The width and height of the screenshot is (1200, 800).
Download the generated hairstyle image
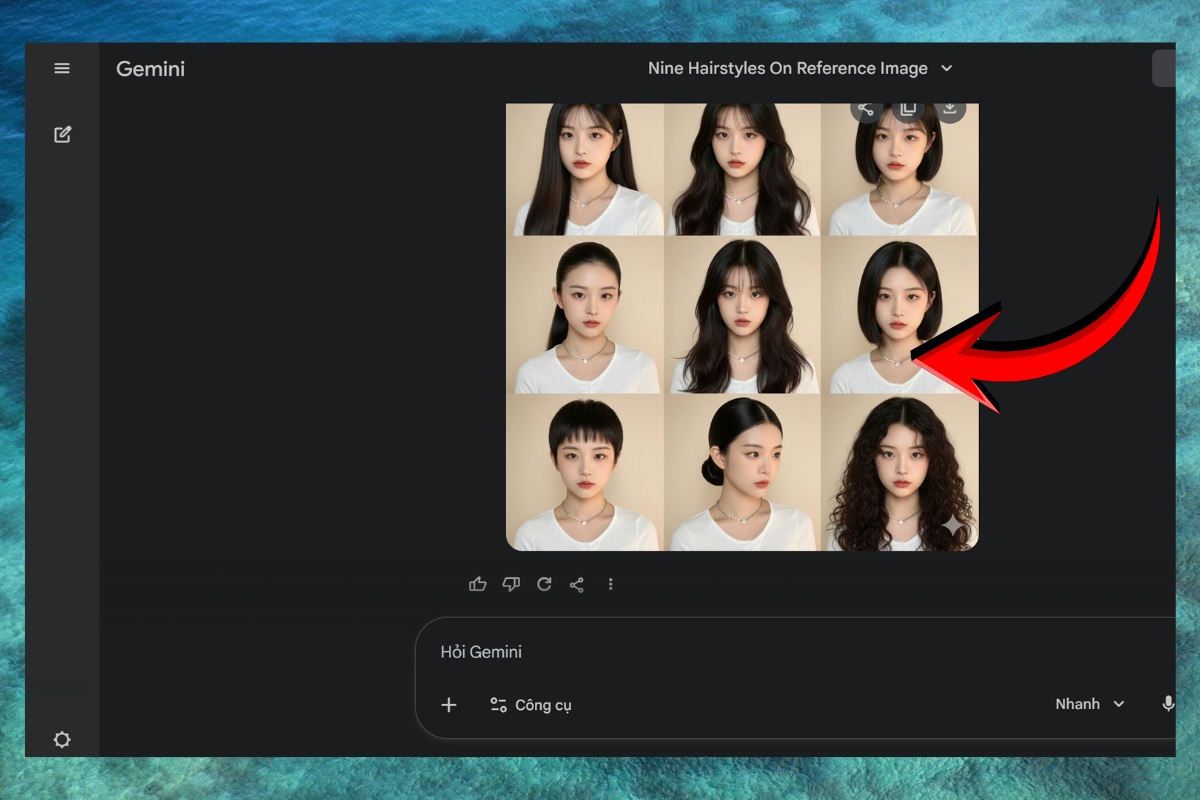pos(949,110)
